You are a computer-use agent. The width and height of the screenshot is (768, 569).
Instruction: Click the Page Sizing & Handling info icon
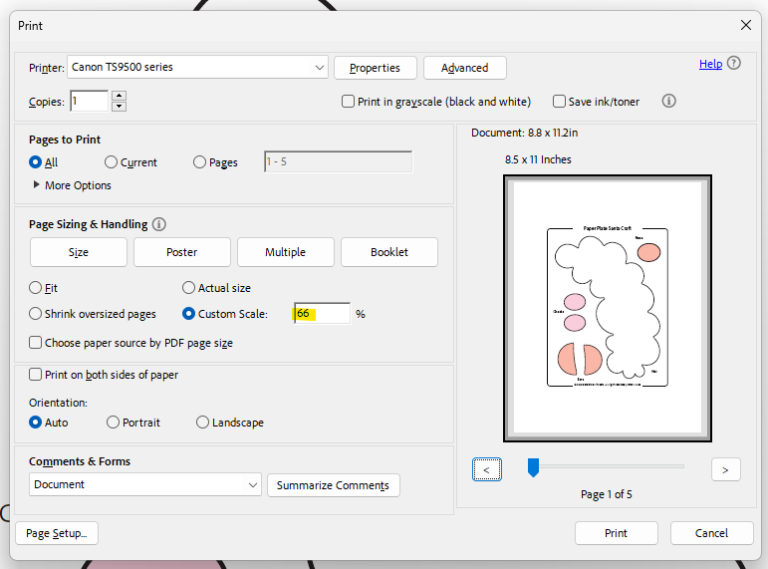pyautogui.click(x=159, y=225)
